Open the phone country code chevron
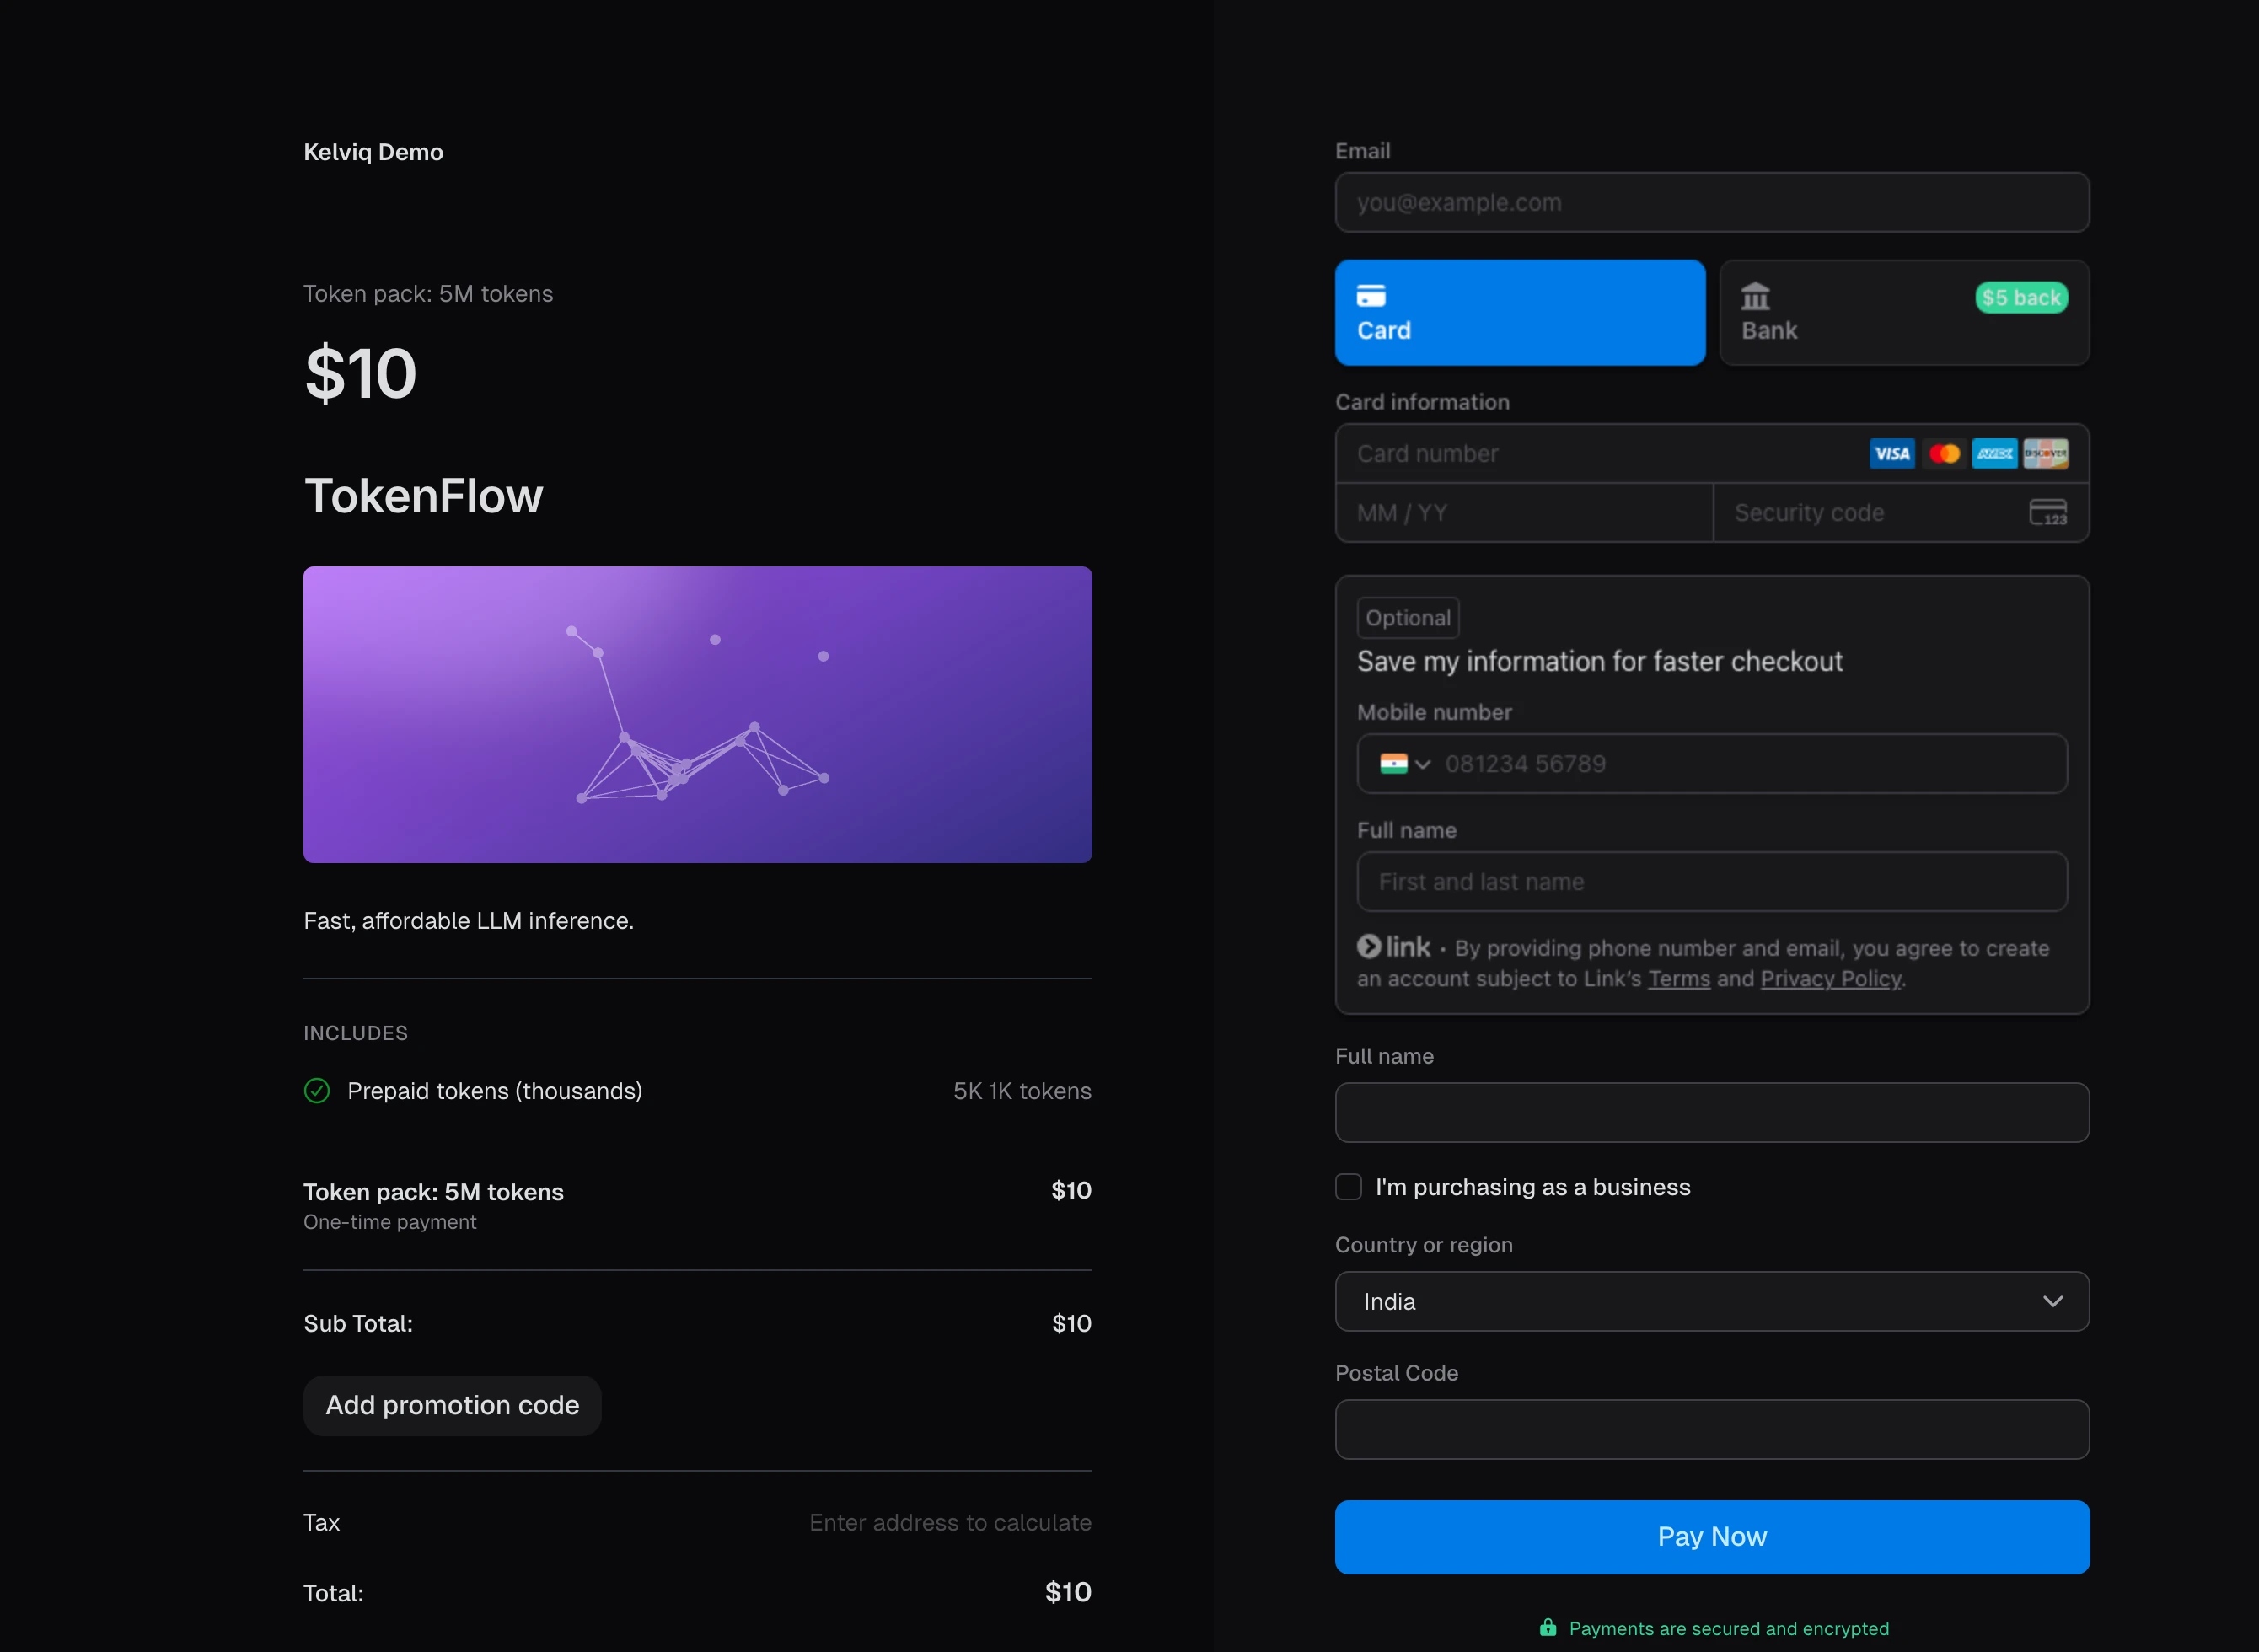Screen dimensions: 2259x1652 click(1422, 764)
